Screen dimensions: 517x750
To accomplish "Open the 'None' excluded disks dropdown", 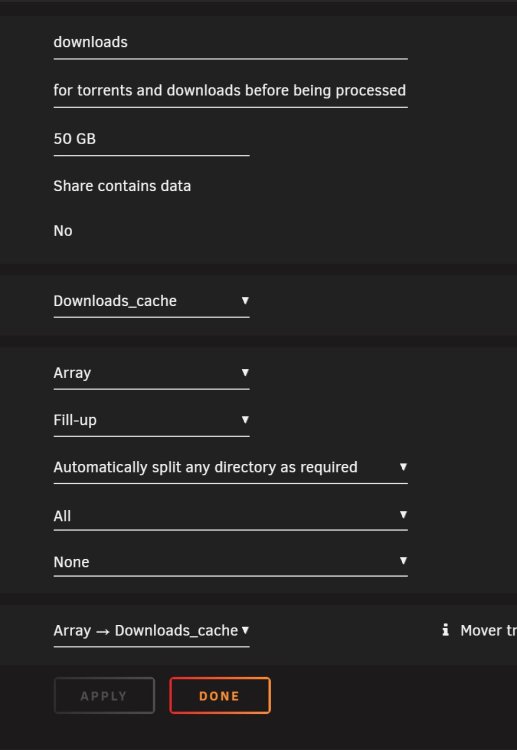I will [x=231, y=562].
